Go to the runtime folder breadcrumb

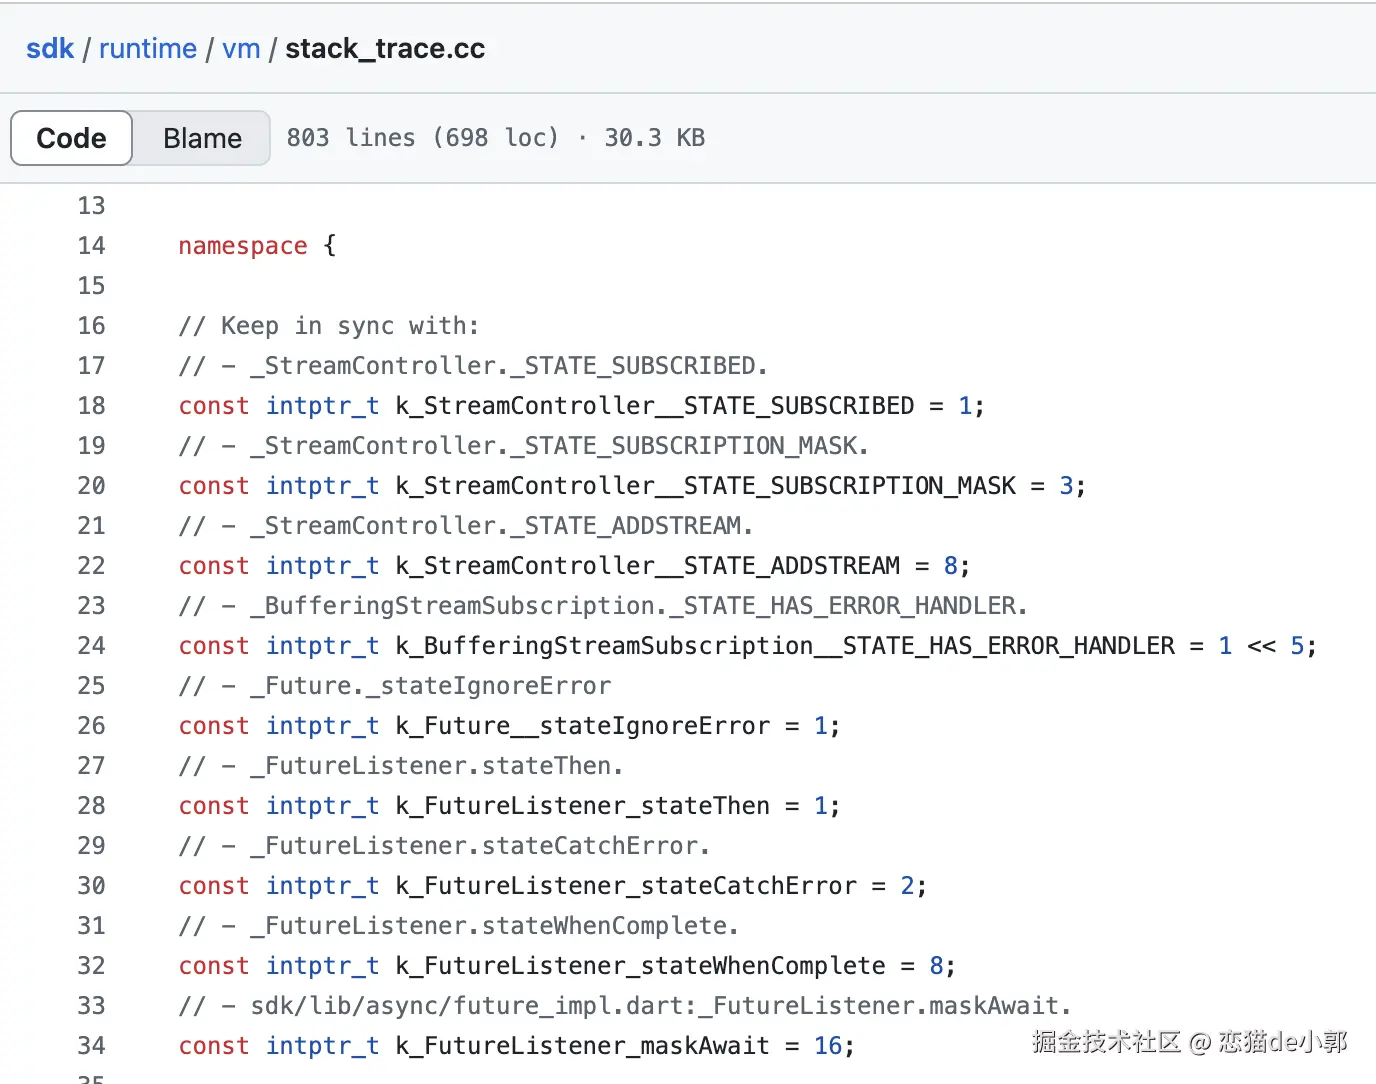[147, 48]
